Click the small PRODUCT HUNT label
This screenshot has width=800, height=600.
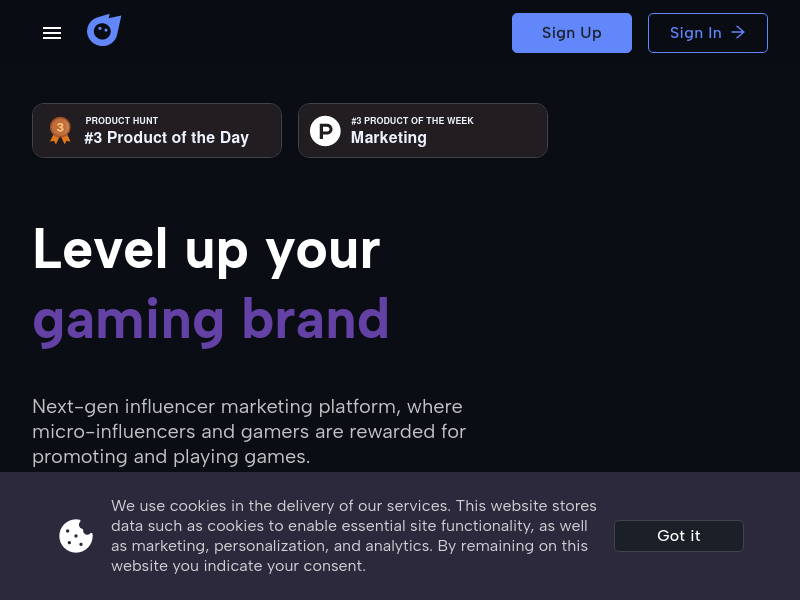pyautogui.click(x=121, y=121)
